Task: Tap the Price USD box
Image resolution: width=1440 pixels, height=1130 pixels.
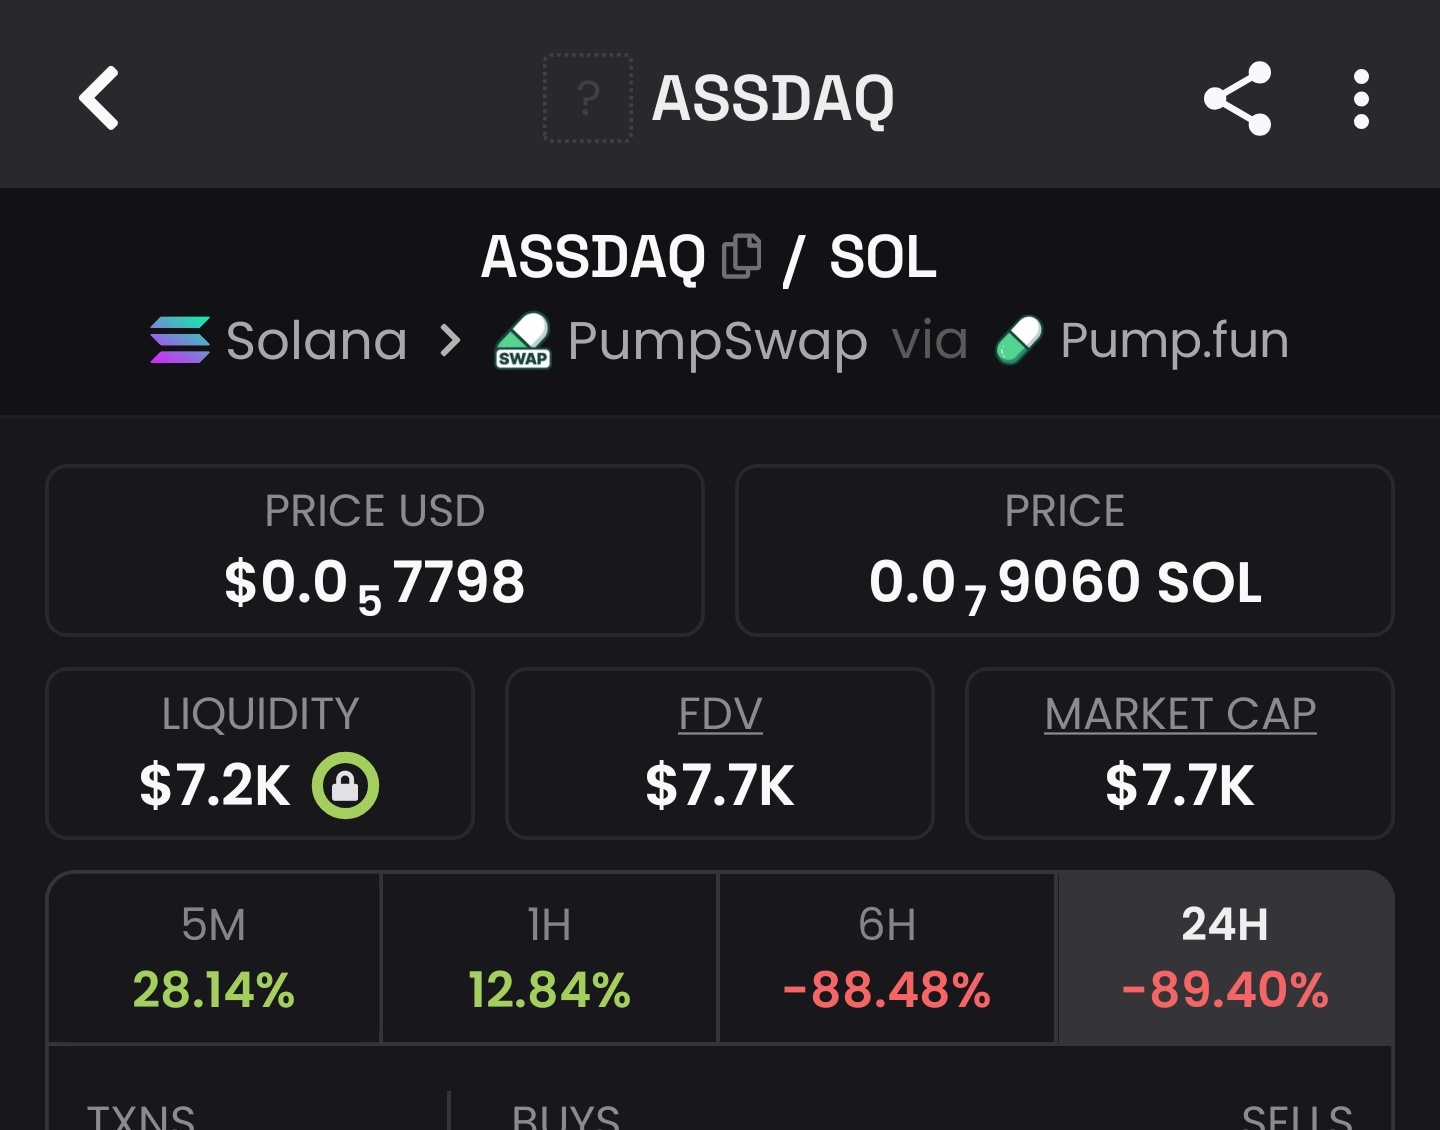Action: point(375,550)
